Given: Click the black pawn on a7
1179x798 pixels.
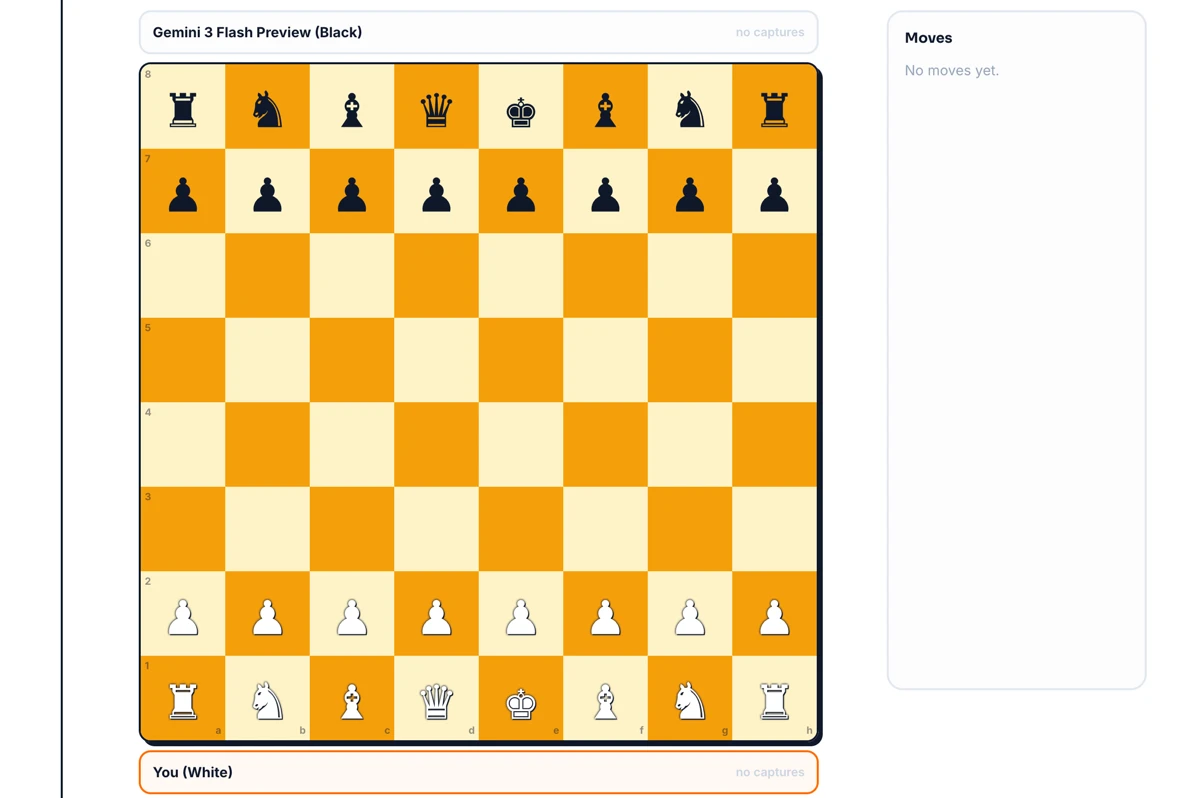Looking at the screenshot, I should pyautogui.click(x=183, y=194).
